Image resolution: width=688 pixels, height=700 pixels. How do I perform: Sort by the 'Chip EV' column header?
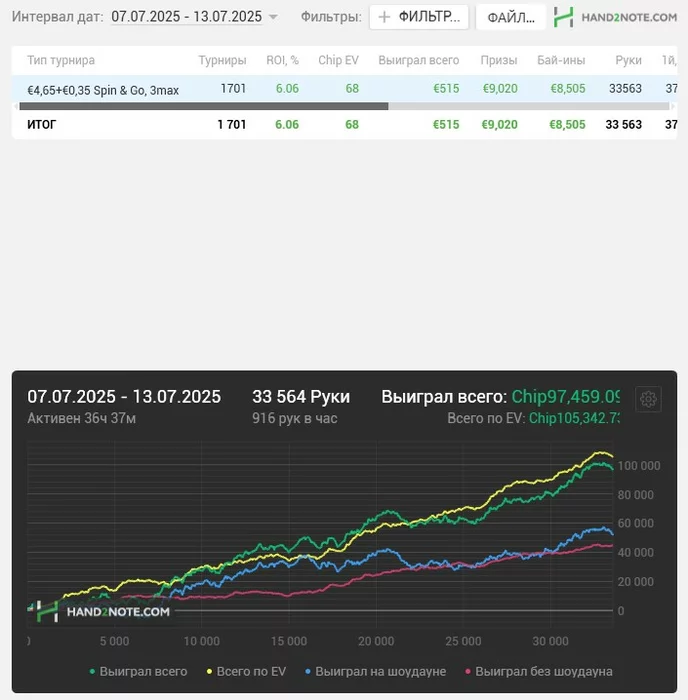pos(338,60)
